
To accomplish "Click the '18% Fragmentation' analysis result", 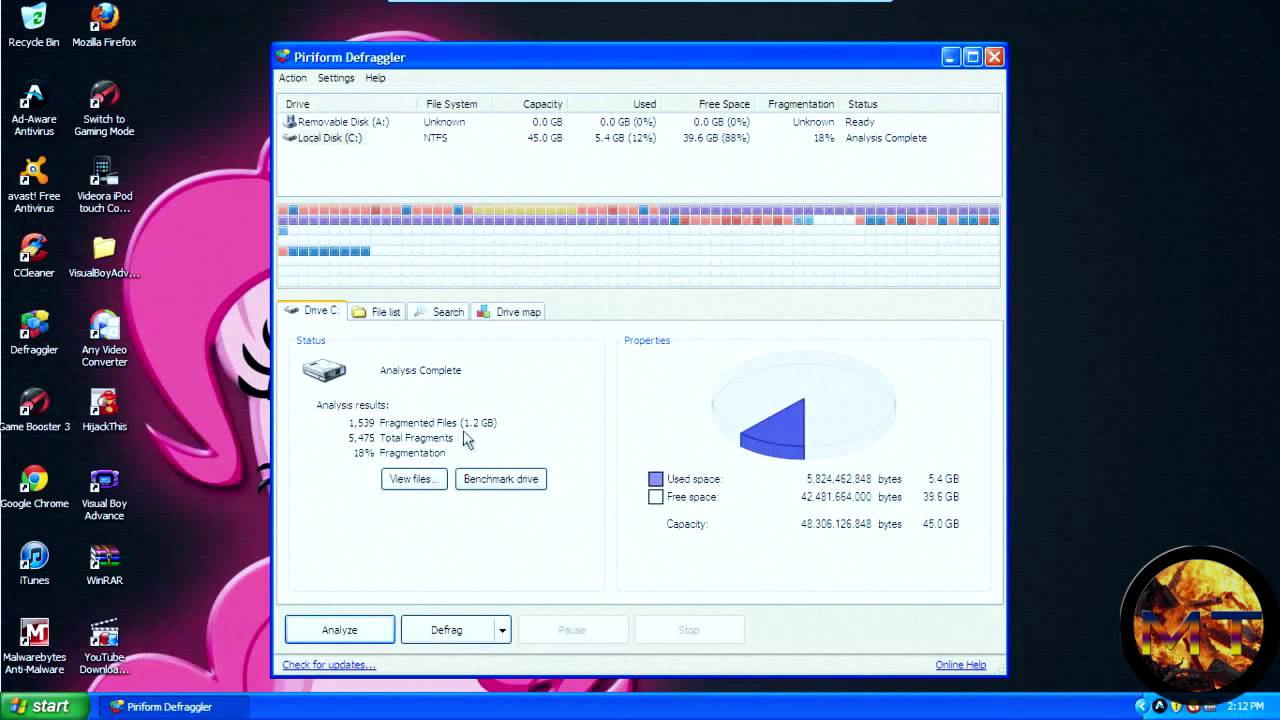I will pos(399,453).
